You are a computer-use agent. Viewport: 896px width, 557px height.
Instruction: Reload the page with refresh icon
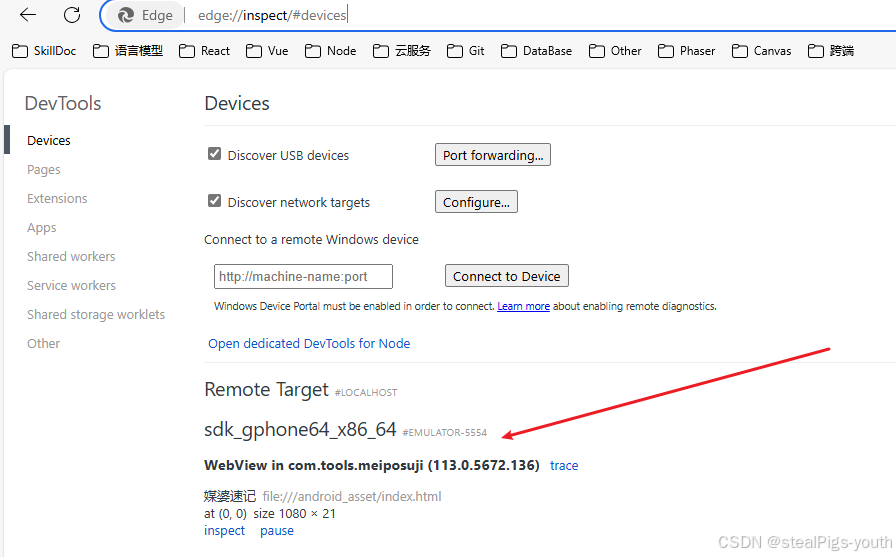72,15
